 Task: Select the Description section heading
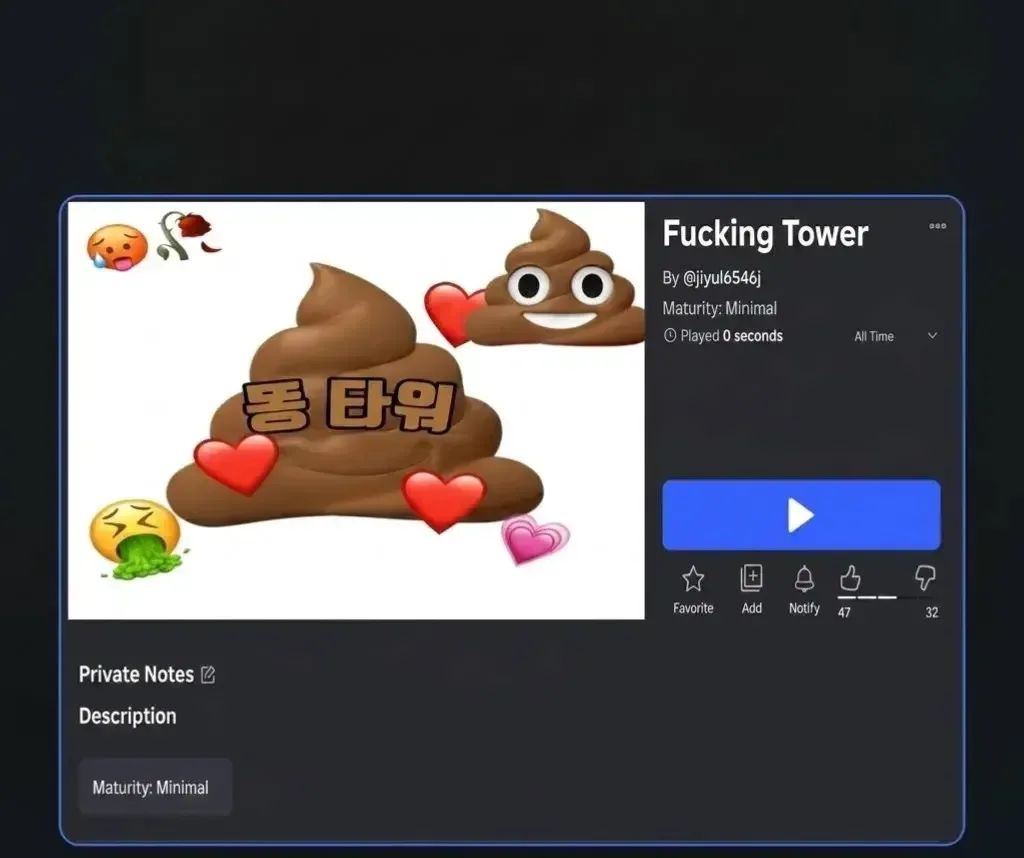tap(127, 716)
